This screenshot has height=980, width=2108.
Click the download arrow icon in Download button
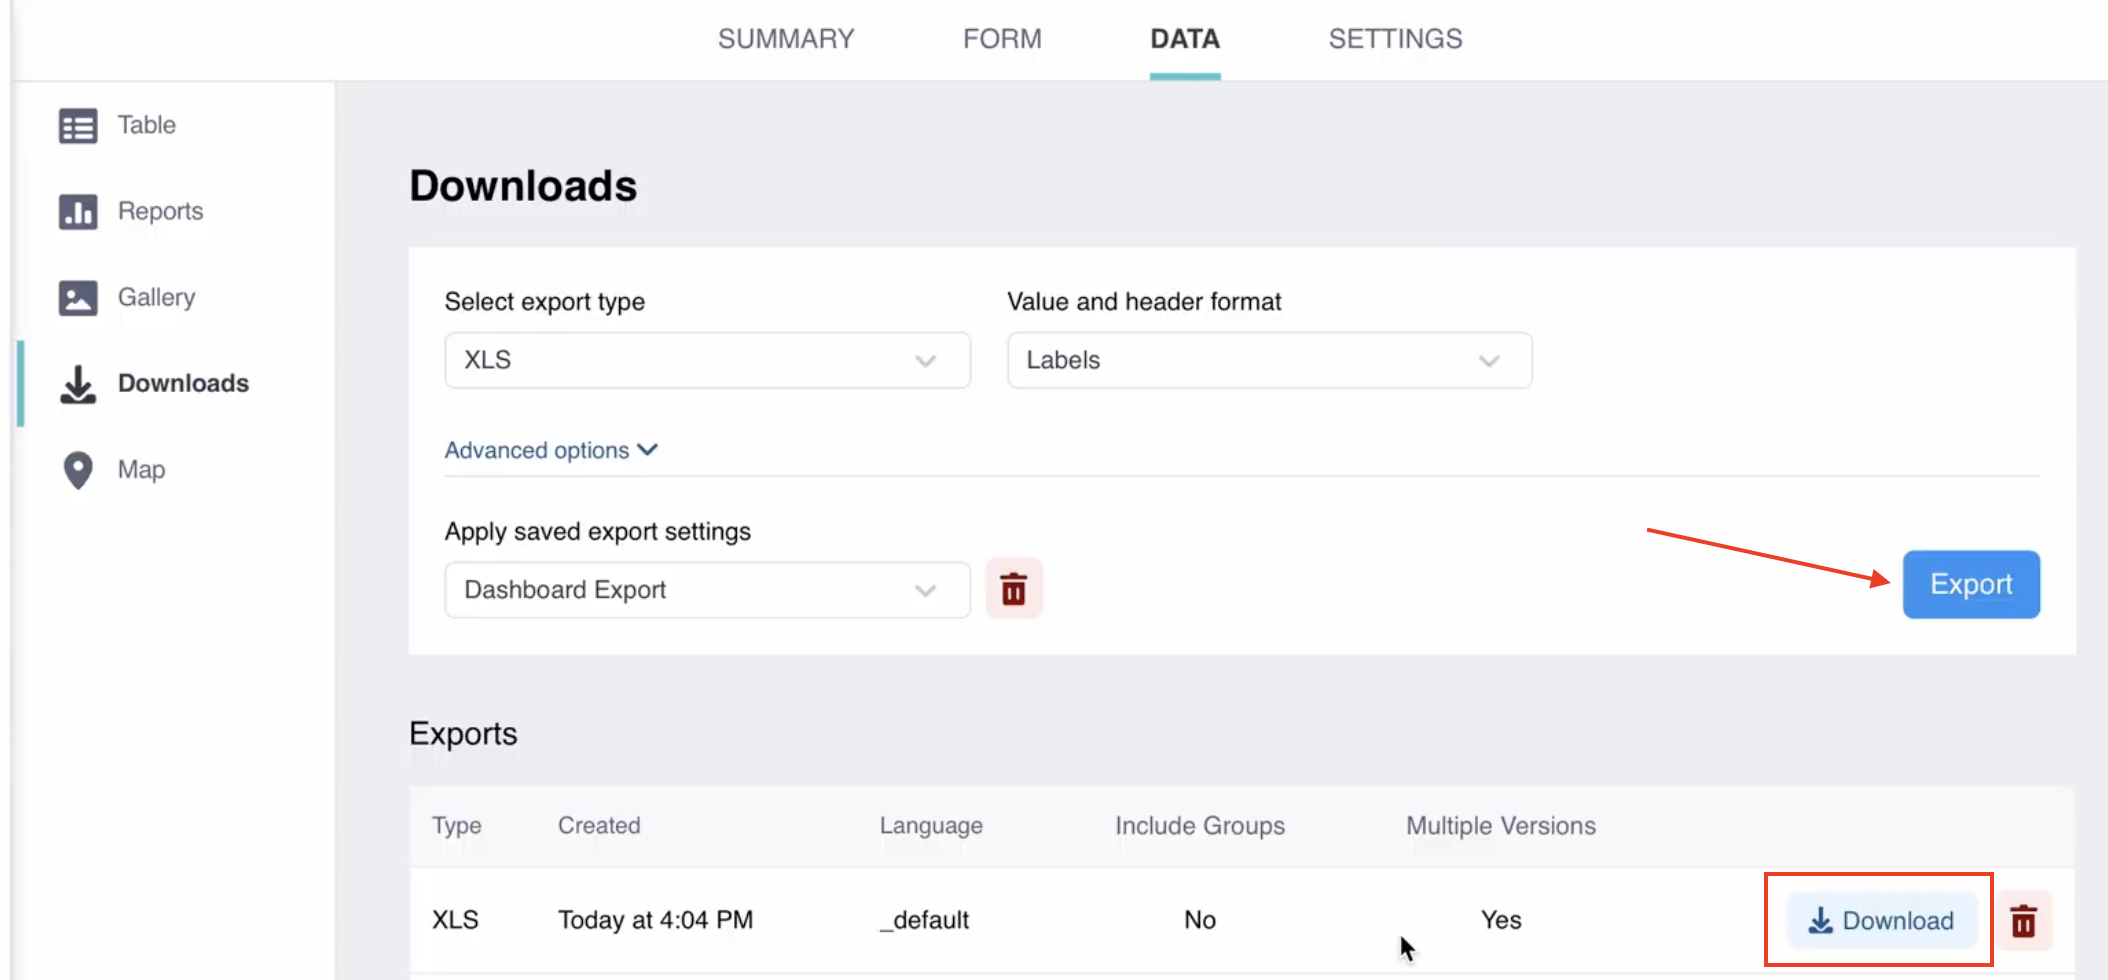pyautogui.click(x=1821, y=921)
